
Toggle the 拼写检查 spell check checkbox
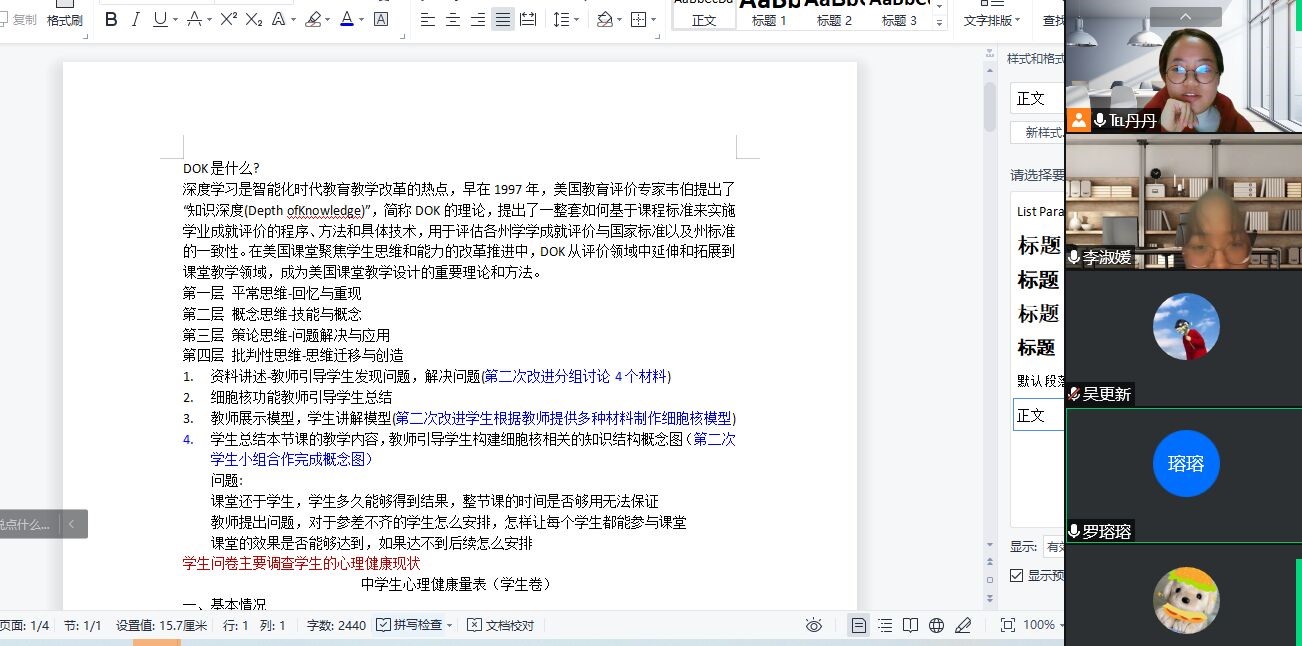coord(384,625)
